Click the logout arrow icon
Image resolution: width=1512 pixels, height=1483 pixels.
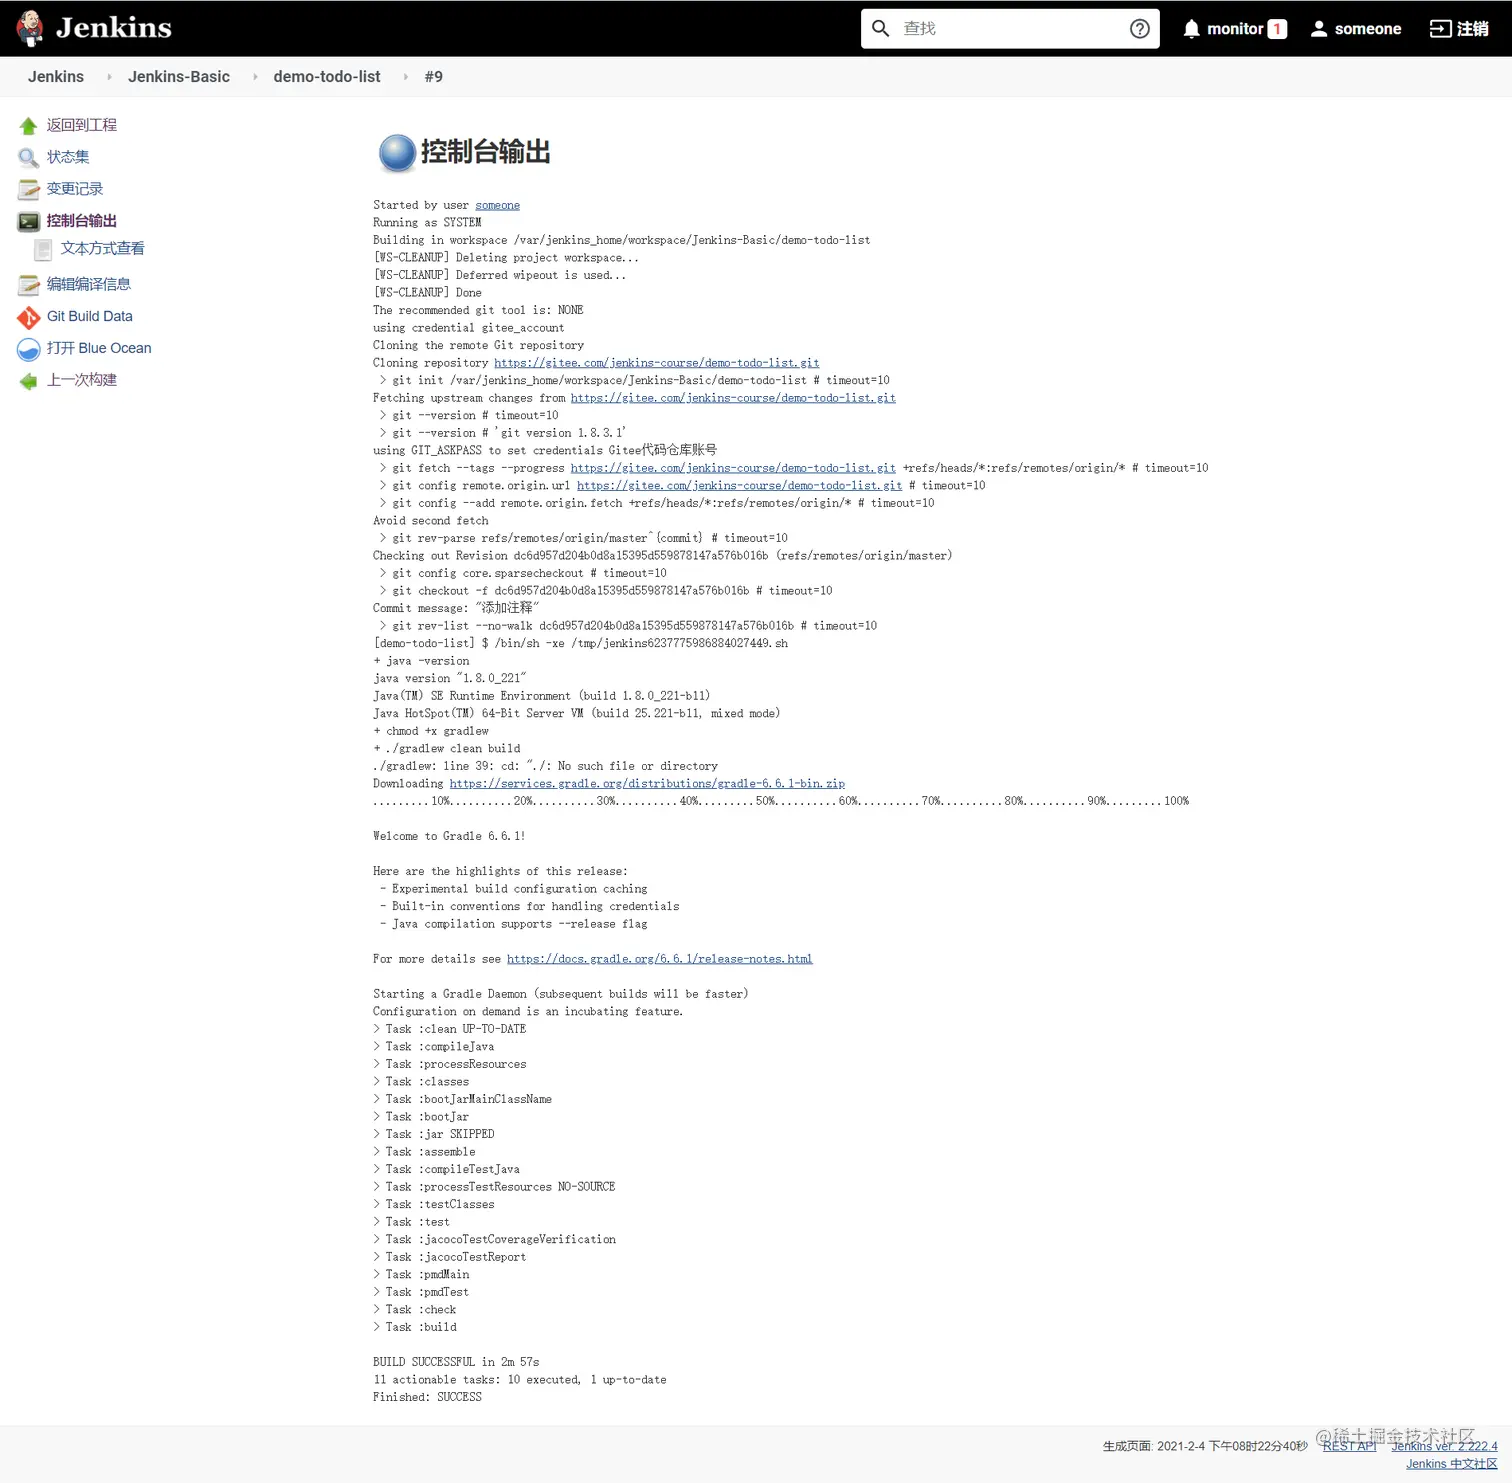tap(1440, 29)
